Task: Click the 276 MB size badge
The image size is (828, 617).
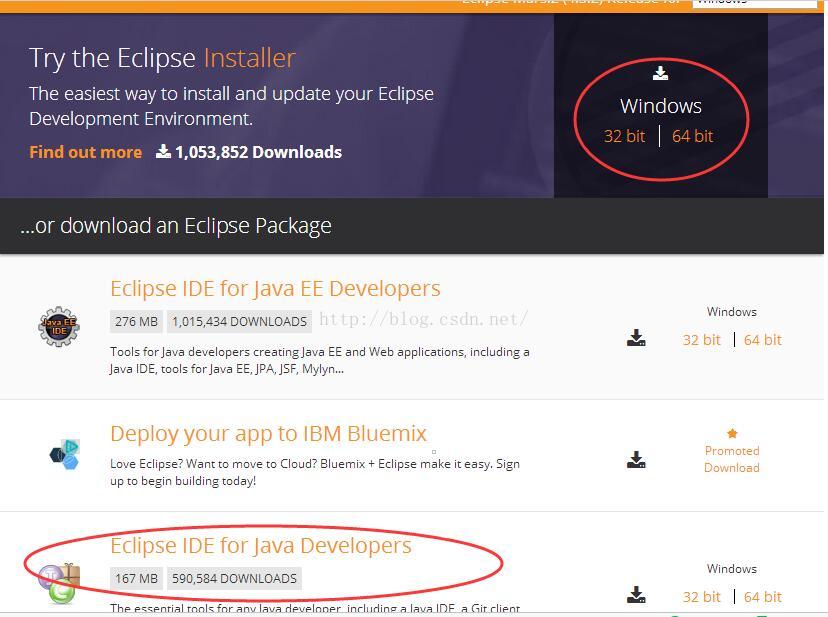Action: coord(136,322)
